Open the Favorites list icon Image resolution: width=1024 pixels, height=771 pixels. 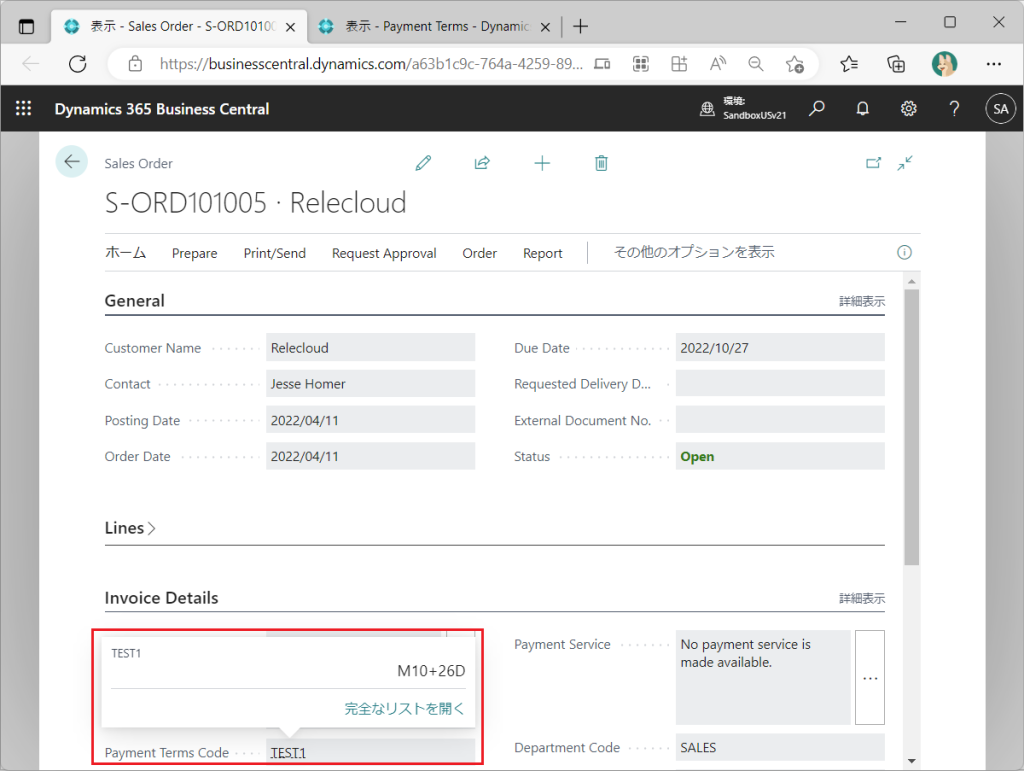(x=849, y=64)
